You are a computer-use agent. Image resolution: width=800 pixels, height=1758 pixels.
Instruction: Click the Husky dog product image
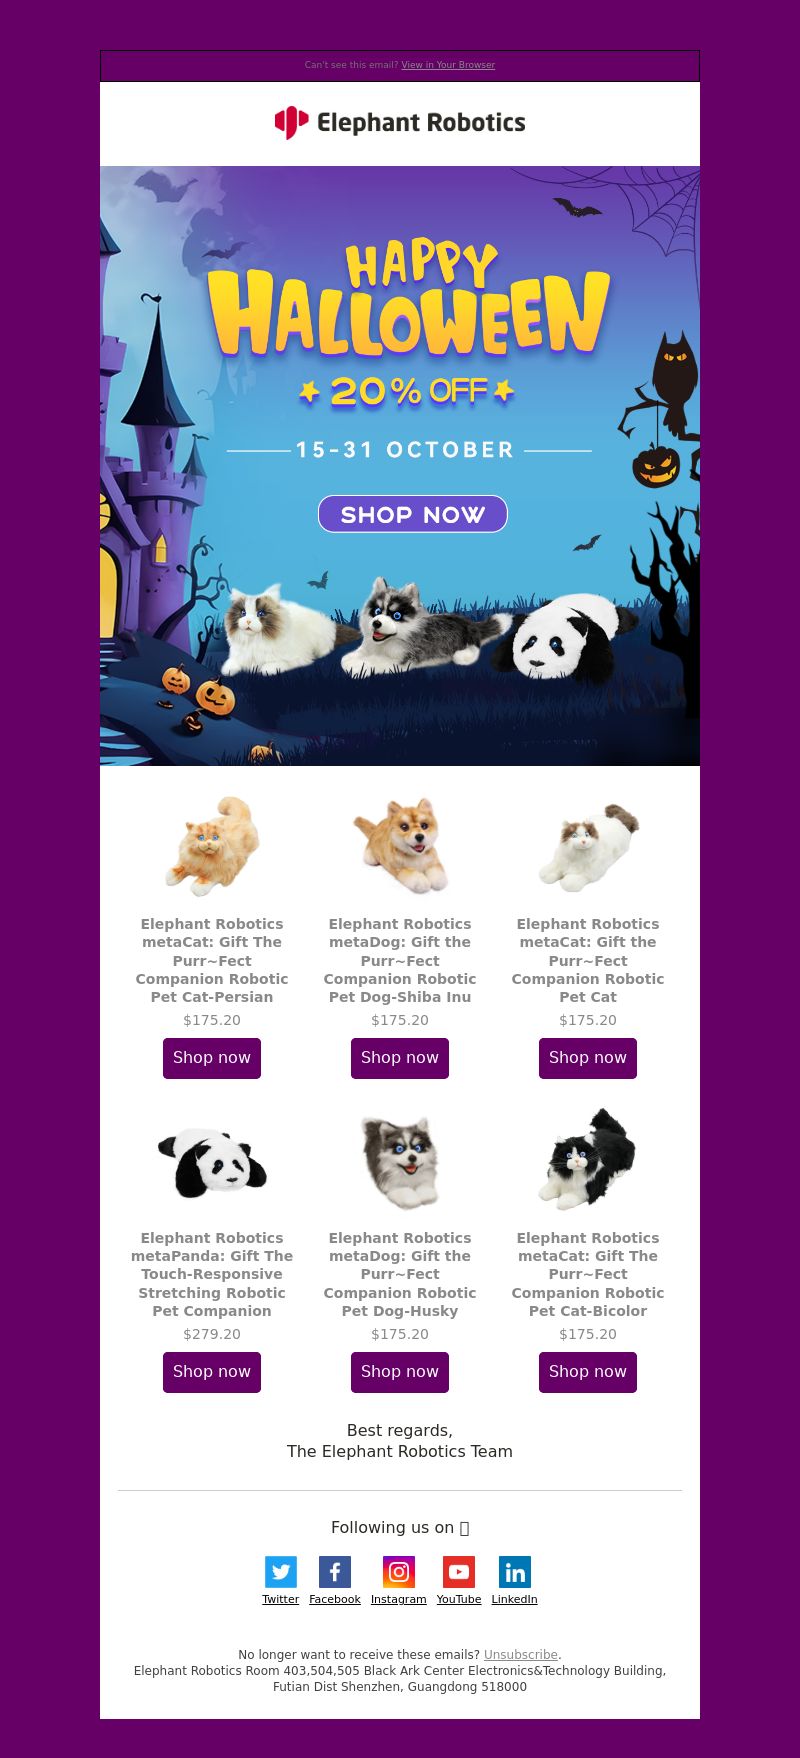[400, 1160]
